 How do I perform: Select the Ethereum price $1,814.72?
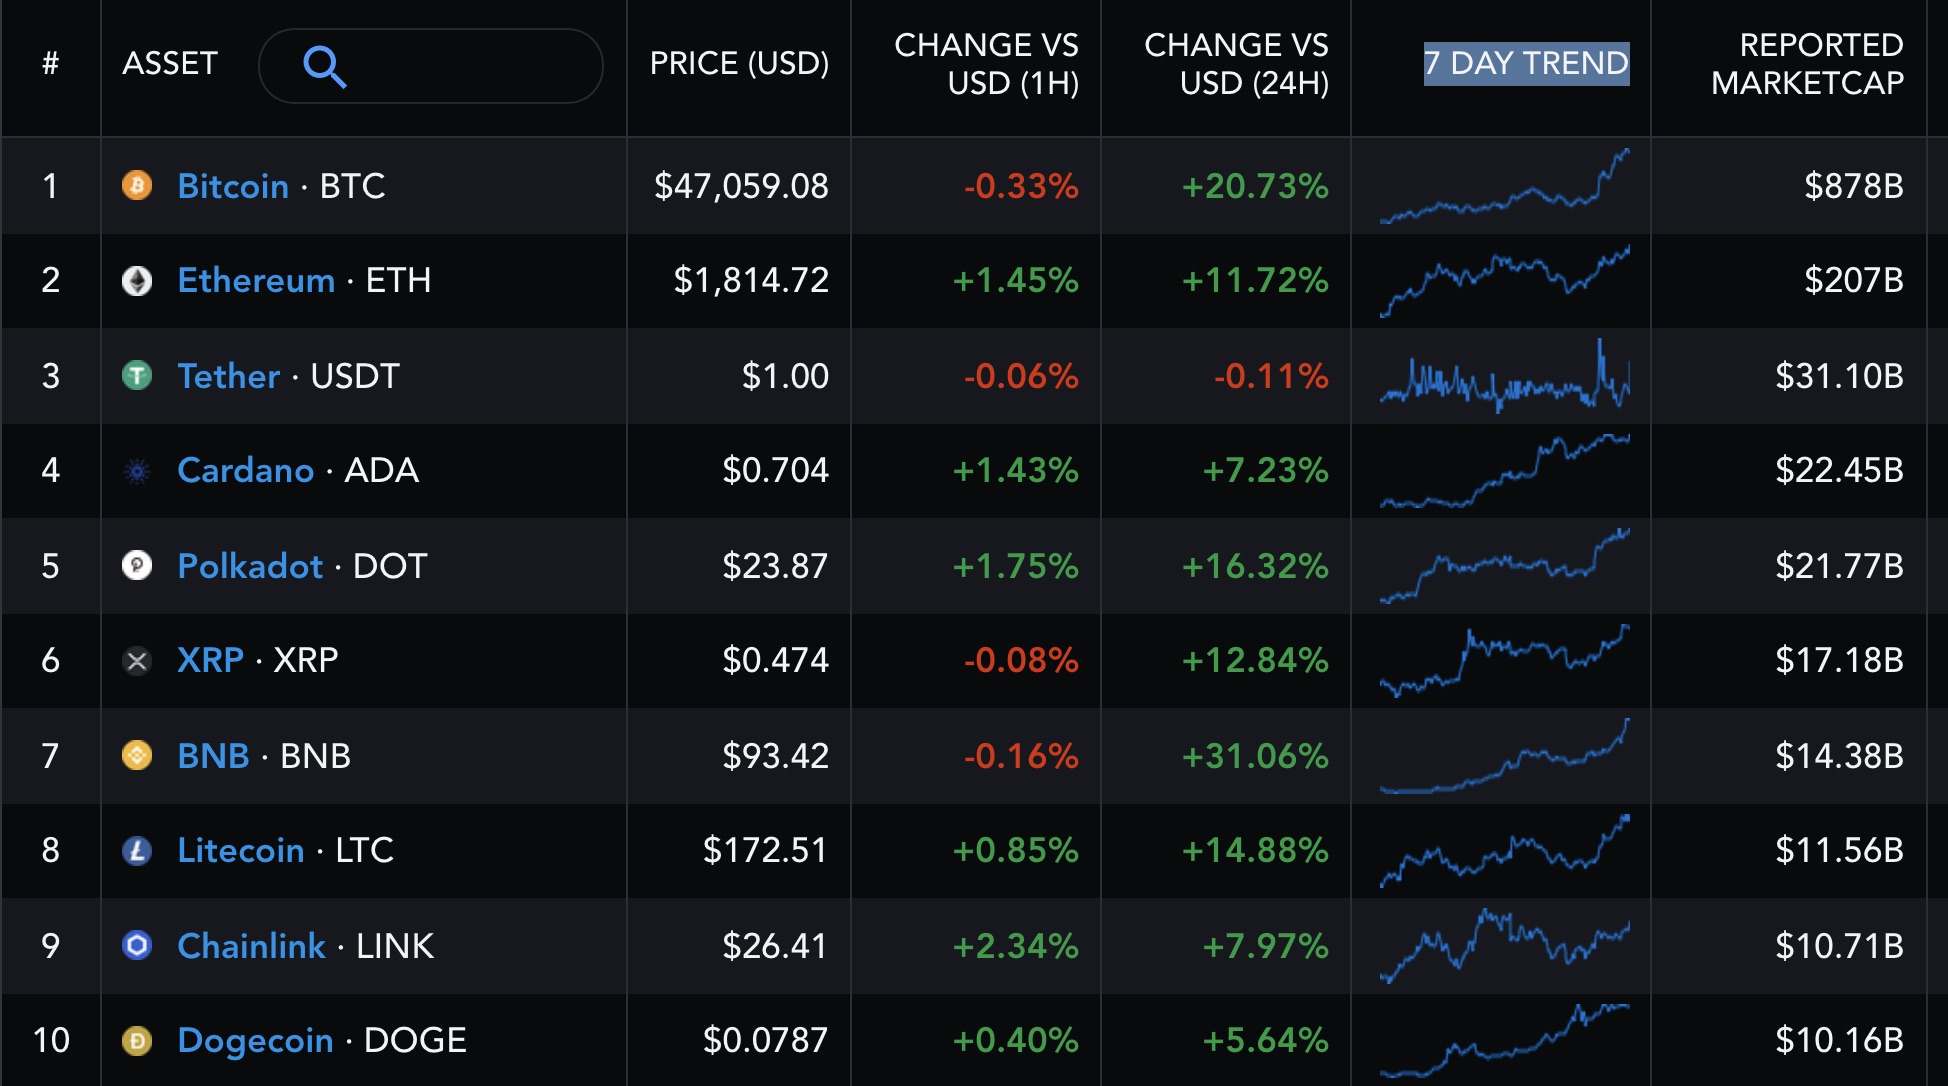click(x=751, y=280)
